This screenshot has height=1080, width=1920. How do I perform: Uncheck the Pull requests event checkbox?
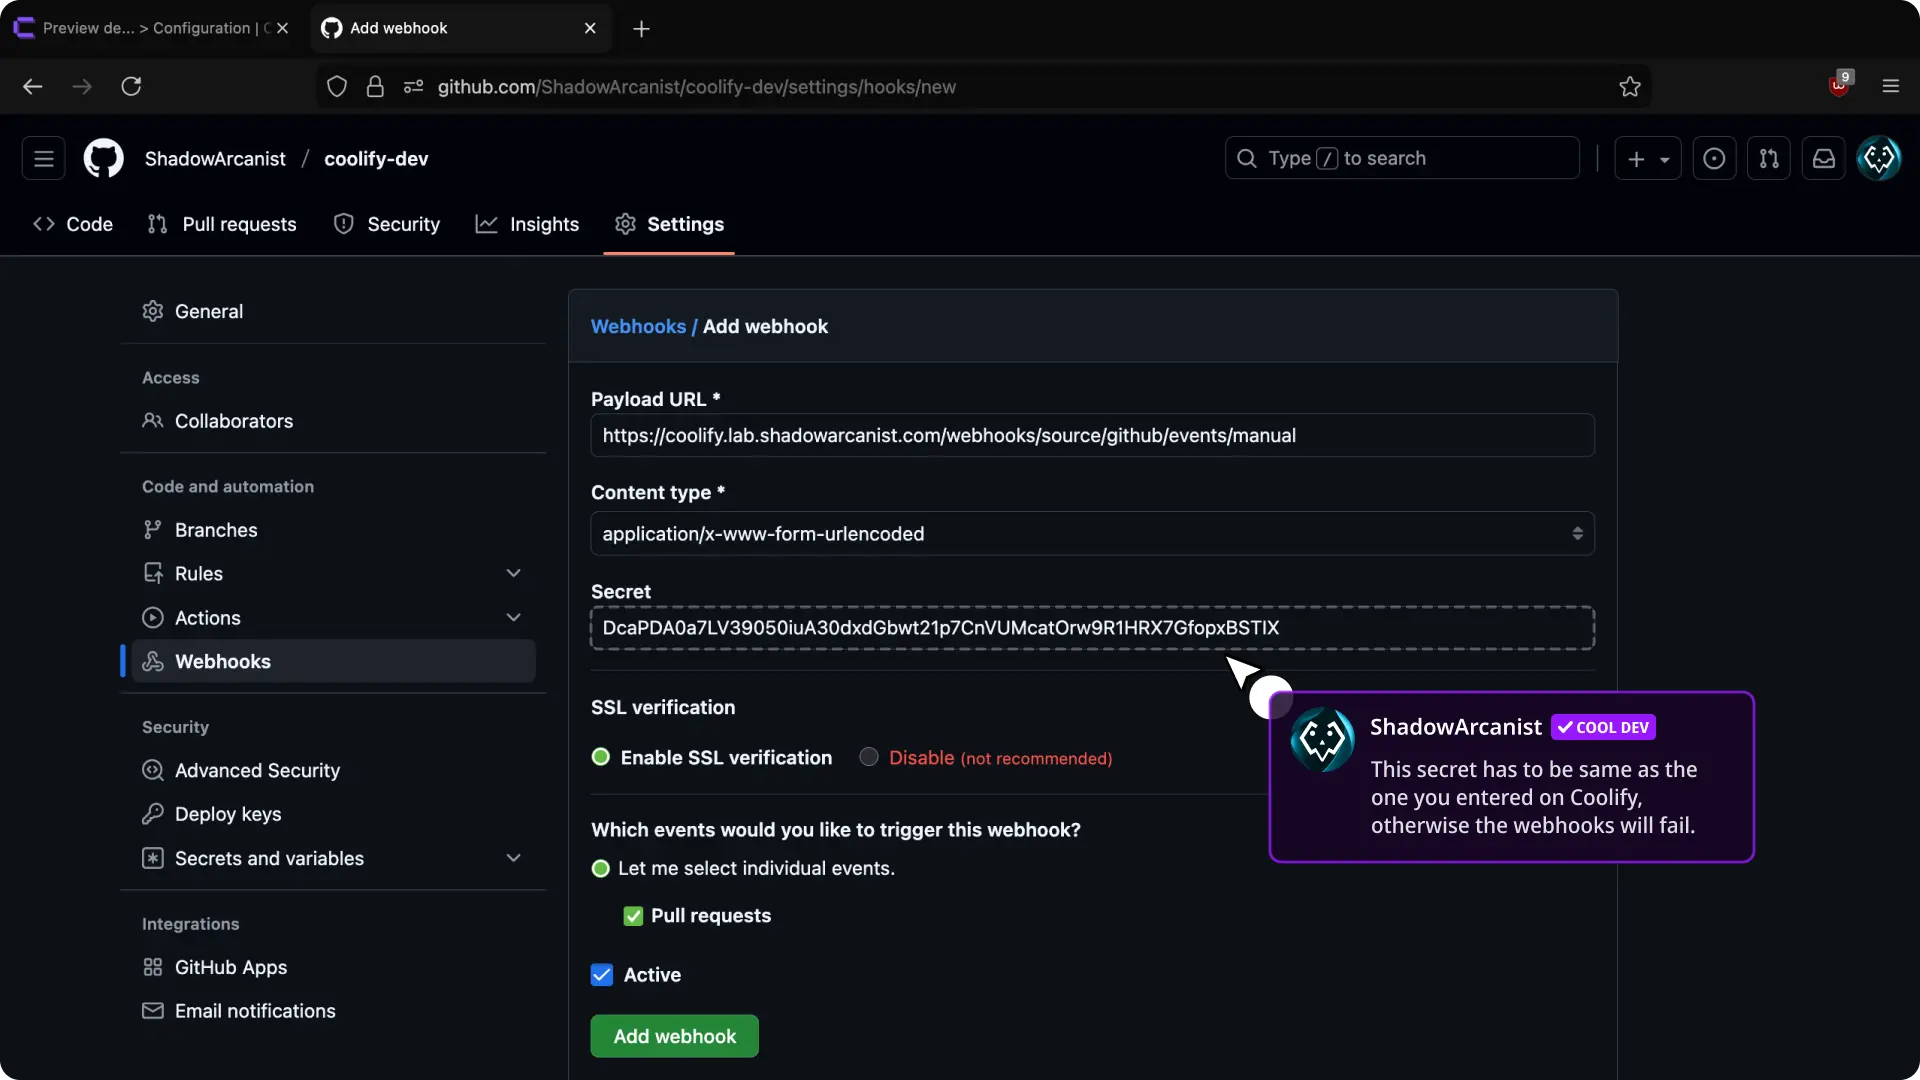(633, 916)
